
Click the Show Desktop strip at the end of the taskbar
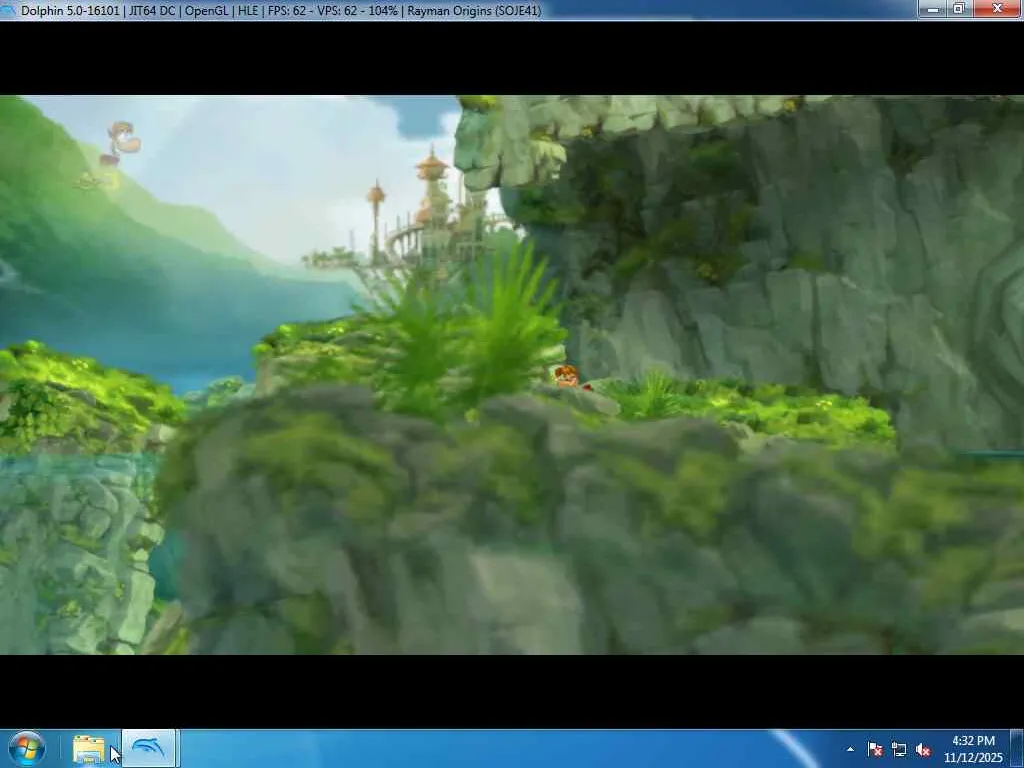[x=1017, y=749]
